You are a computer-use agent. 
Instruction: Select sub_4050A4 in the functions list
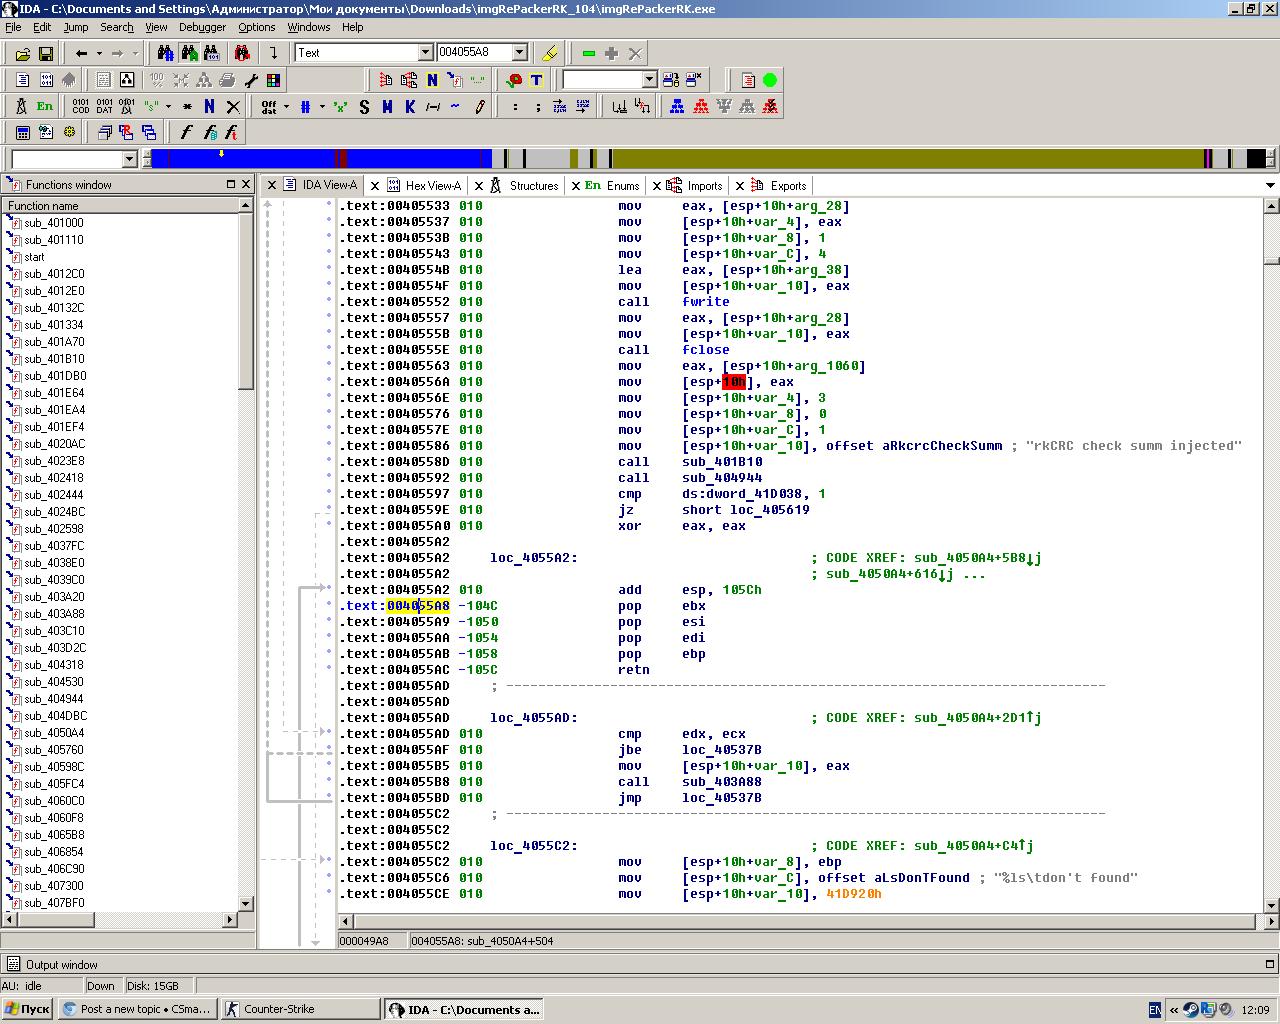[54, 733]
